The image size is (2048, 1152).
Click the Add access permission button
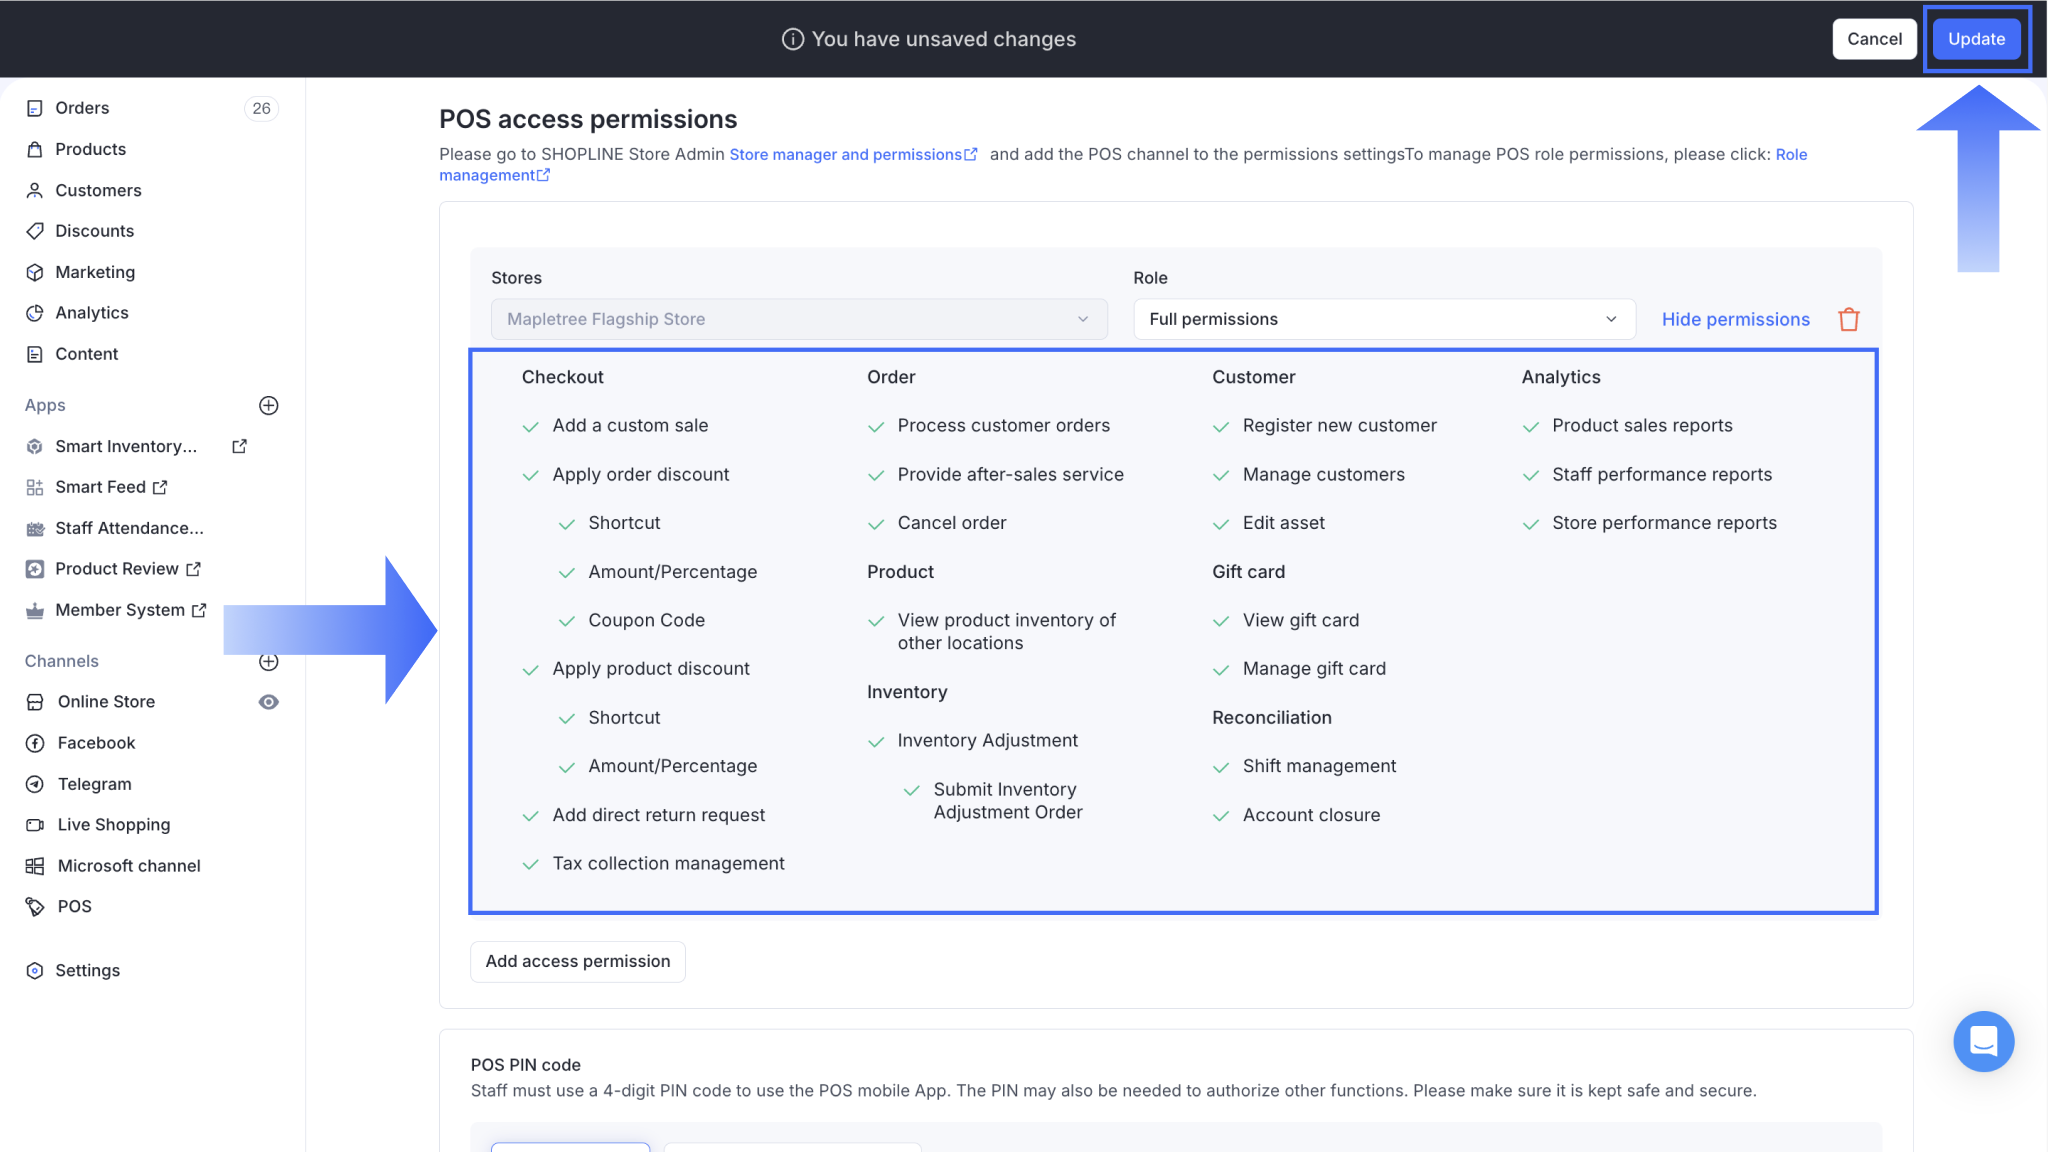click(577, 961)
